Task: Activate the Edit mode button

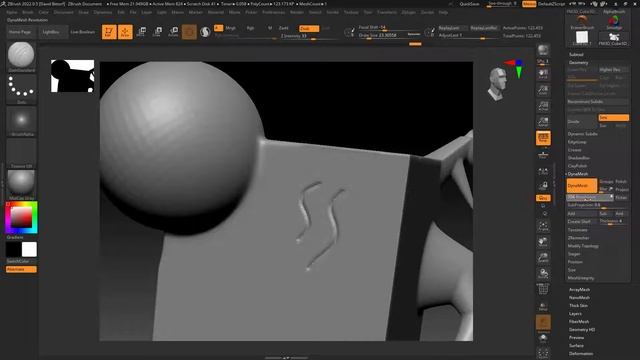Action: (109, 32)
